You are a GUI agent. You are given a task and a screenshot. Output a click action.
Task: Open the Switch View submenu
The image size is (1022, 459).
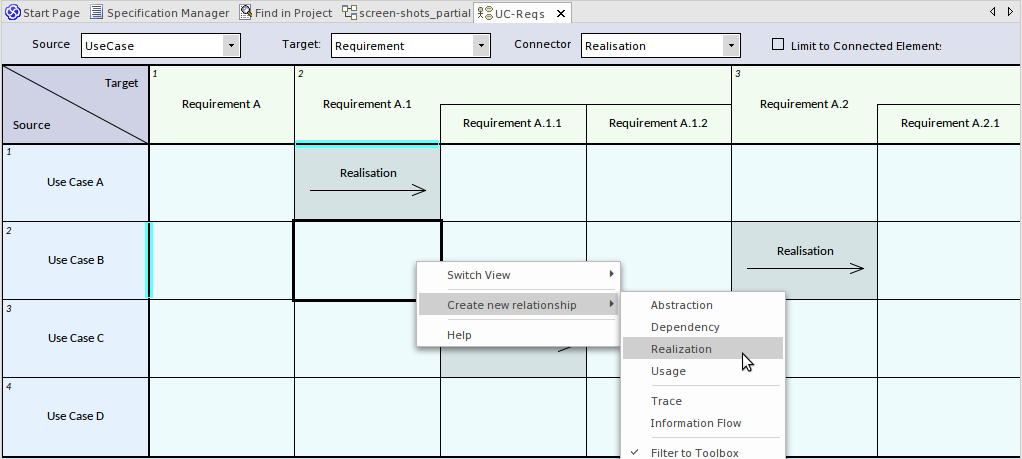[x=518, y=275]
